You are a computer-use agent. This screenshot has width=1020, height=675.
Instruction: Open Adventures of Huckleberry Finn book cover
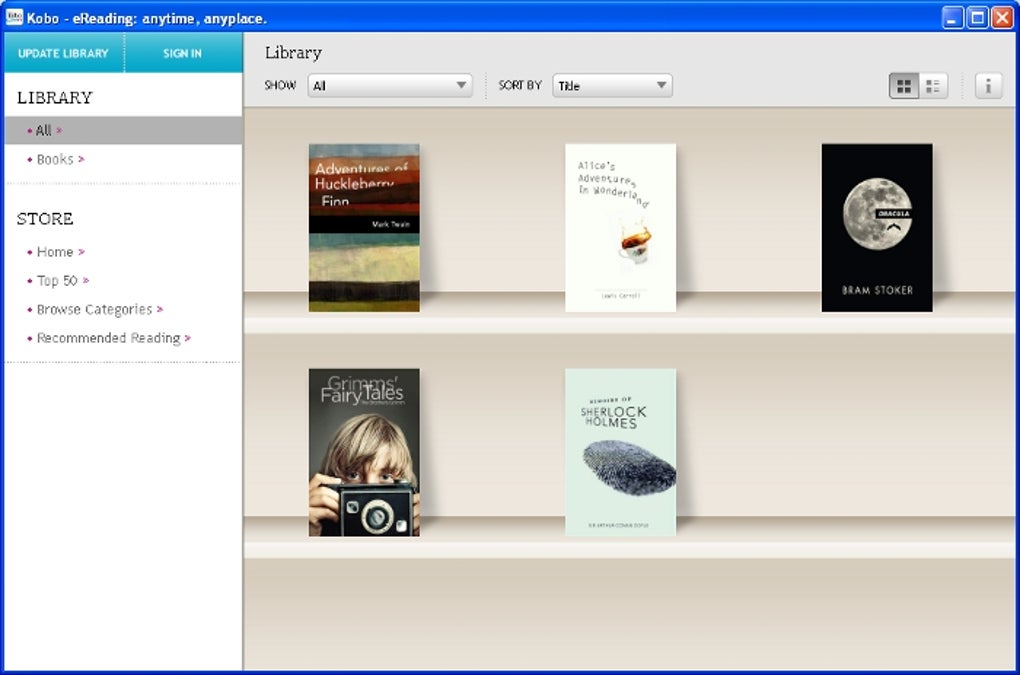click(364, 228)
